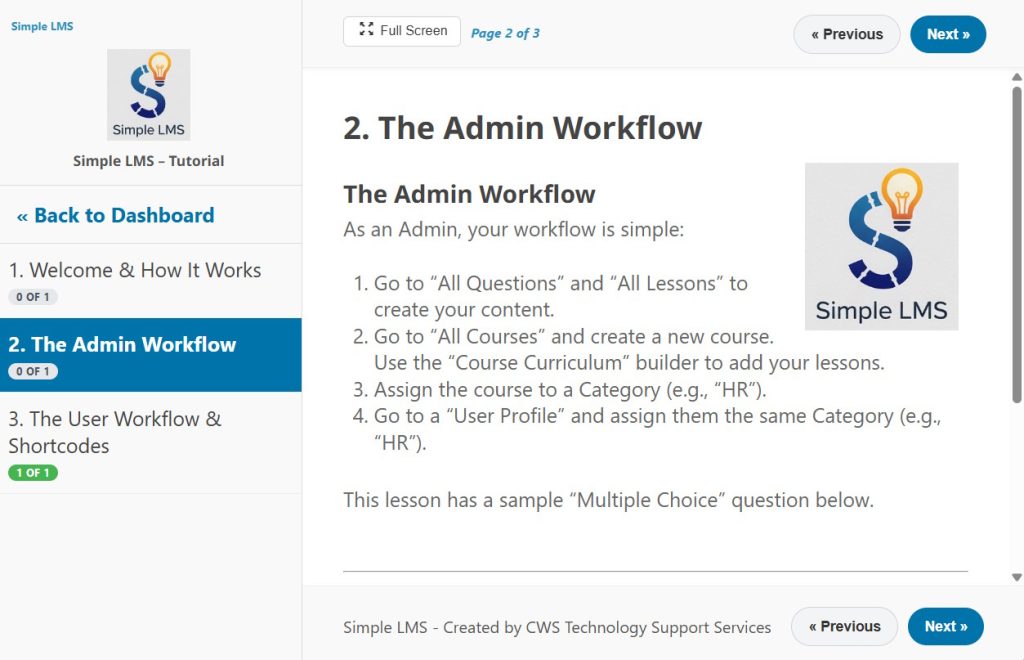Click scrollbar down arrow in lesson pane
This screenshot has height=660, width=1024.
(x=1017, y=577)
